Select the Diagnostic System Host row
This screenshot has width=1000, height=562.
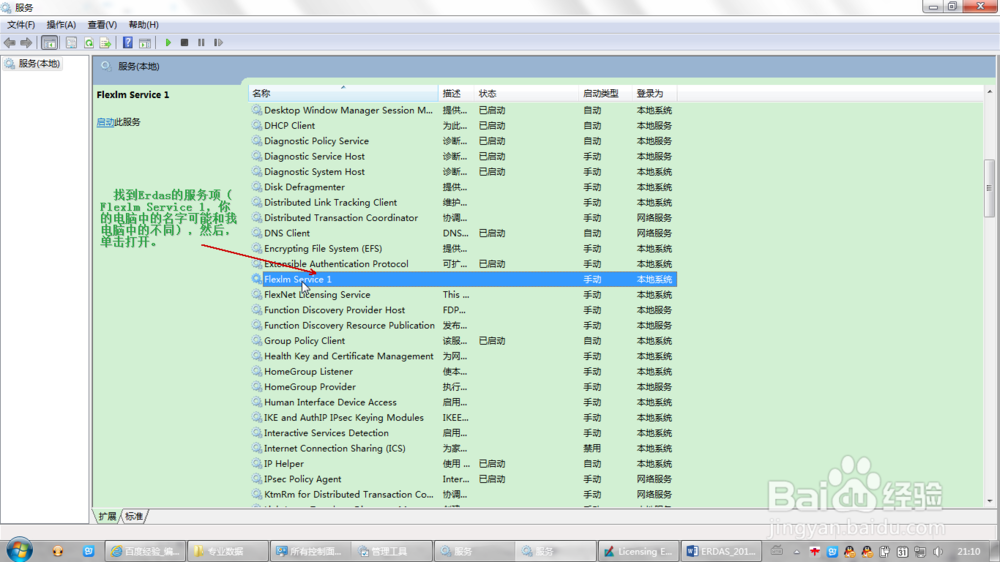click(463, 172)
